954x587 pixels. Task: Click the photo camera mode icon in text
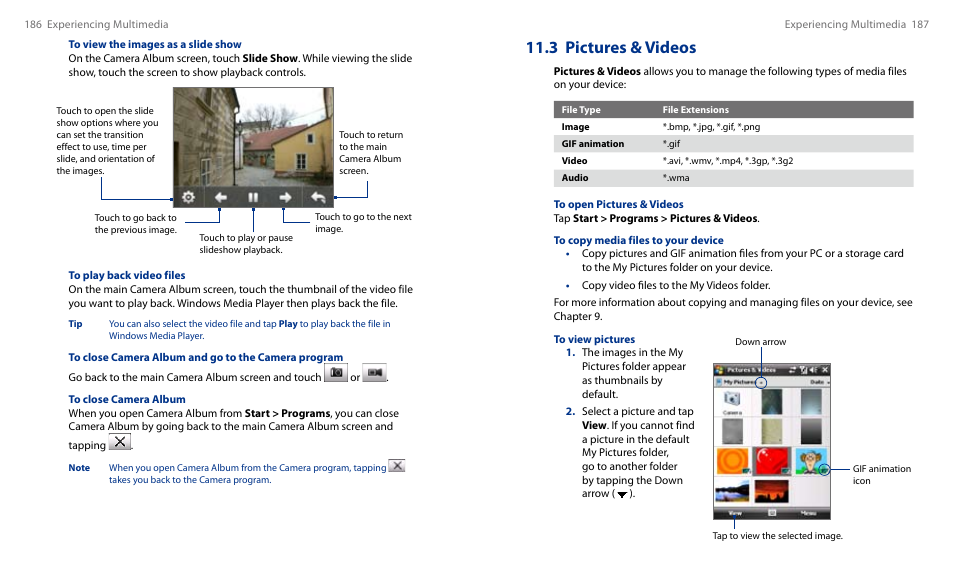[x=336, y=372]
